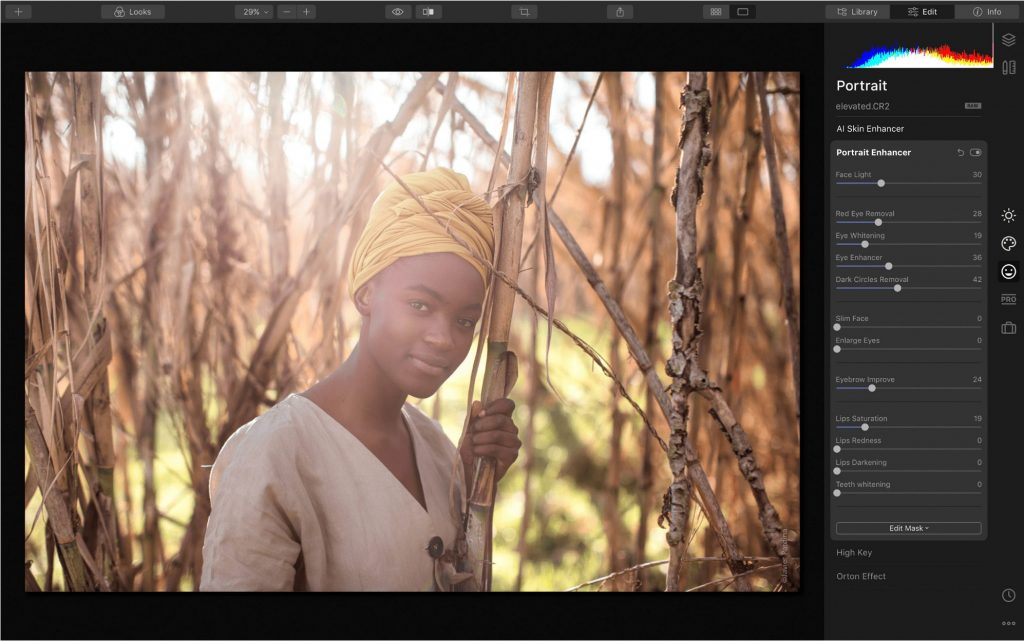Zoom out with the minus button
The width and height of the screenshot is (1024, 641).
286,12
